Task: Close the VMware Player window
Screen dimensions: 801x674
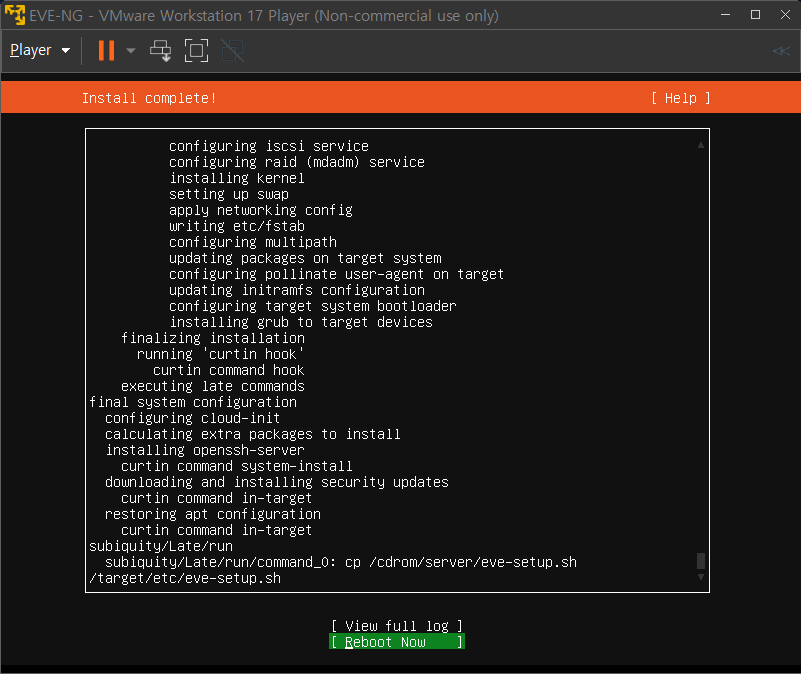Action: (x=786, y=15)
